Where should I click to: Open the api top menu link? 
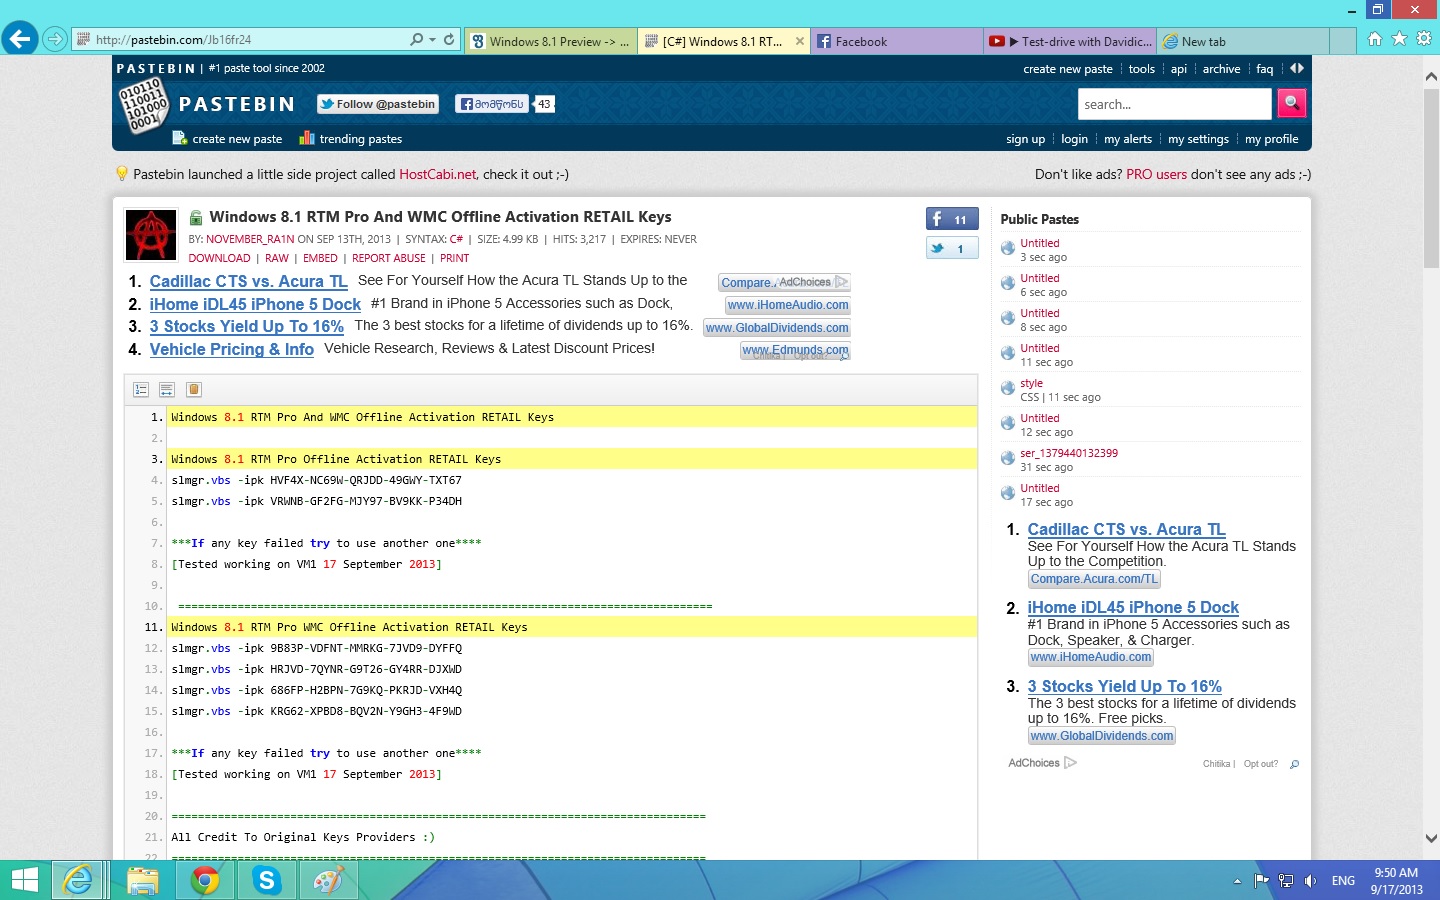click(x=1179, y=69)
